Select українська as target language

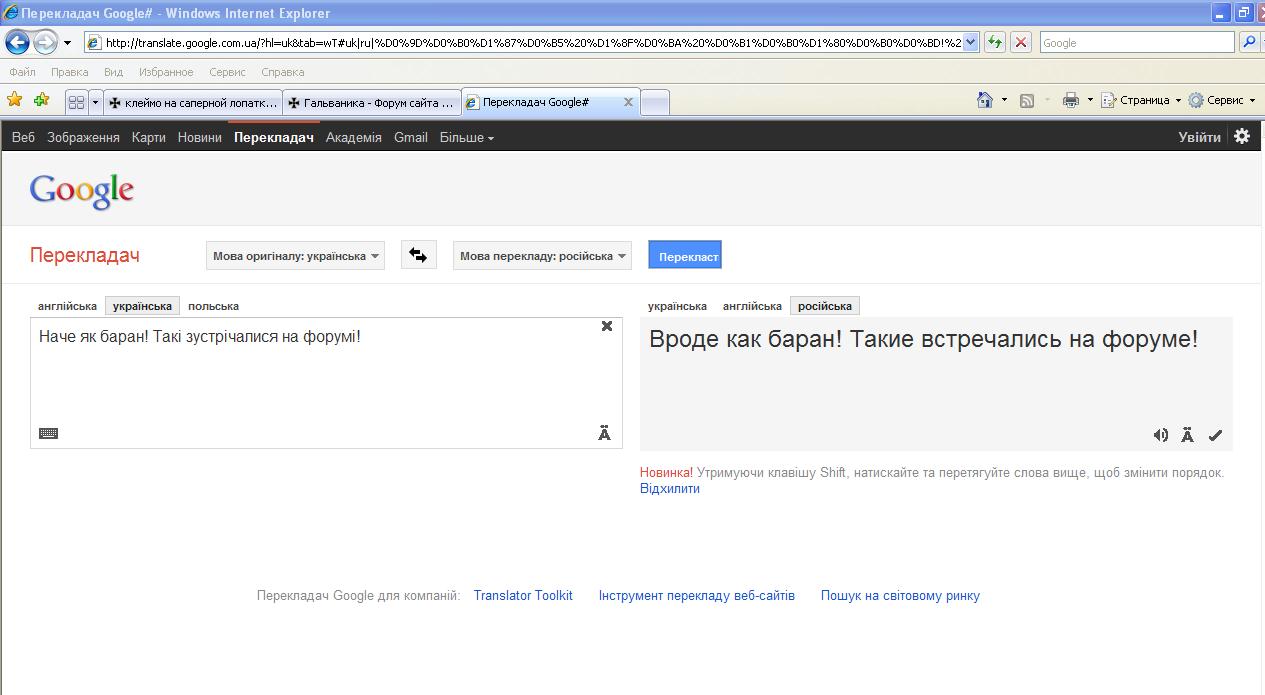point(677,306)
